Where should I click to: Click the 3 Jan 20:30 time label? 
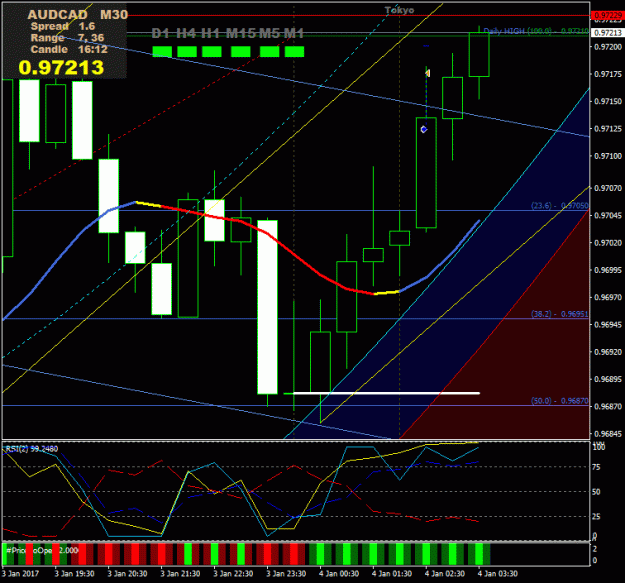[x=128, y=574]
